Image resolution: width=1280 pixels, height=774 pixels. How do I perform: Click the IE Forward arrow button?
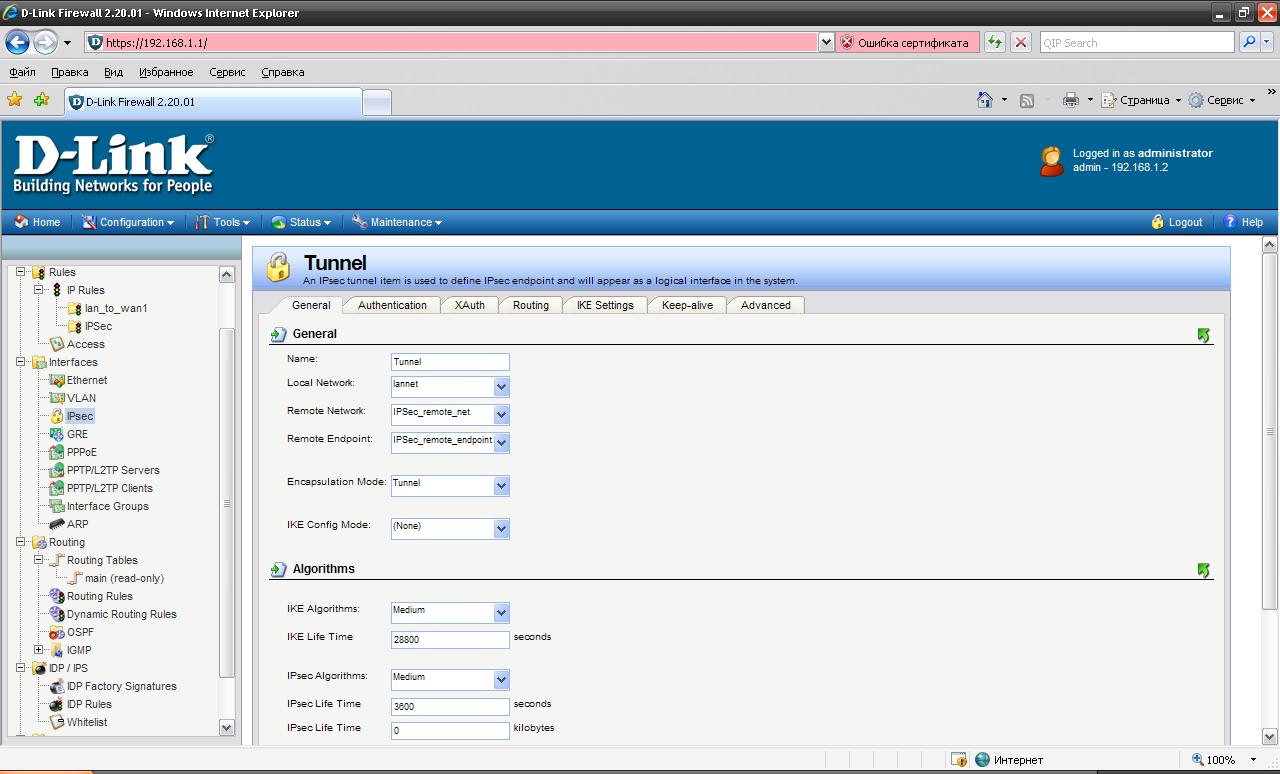pos(45,43)
